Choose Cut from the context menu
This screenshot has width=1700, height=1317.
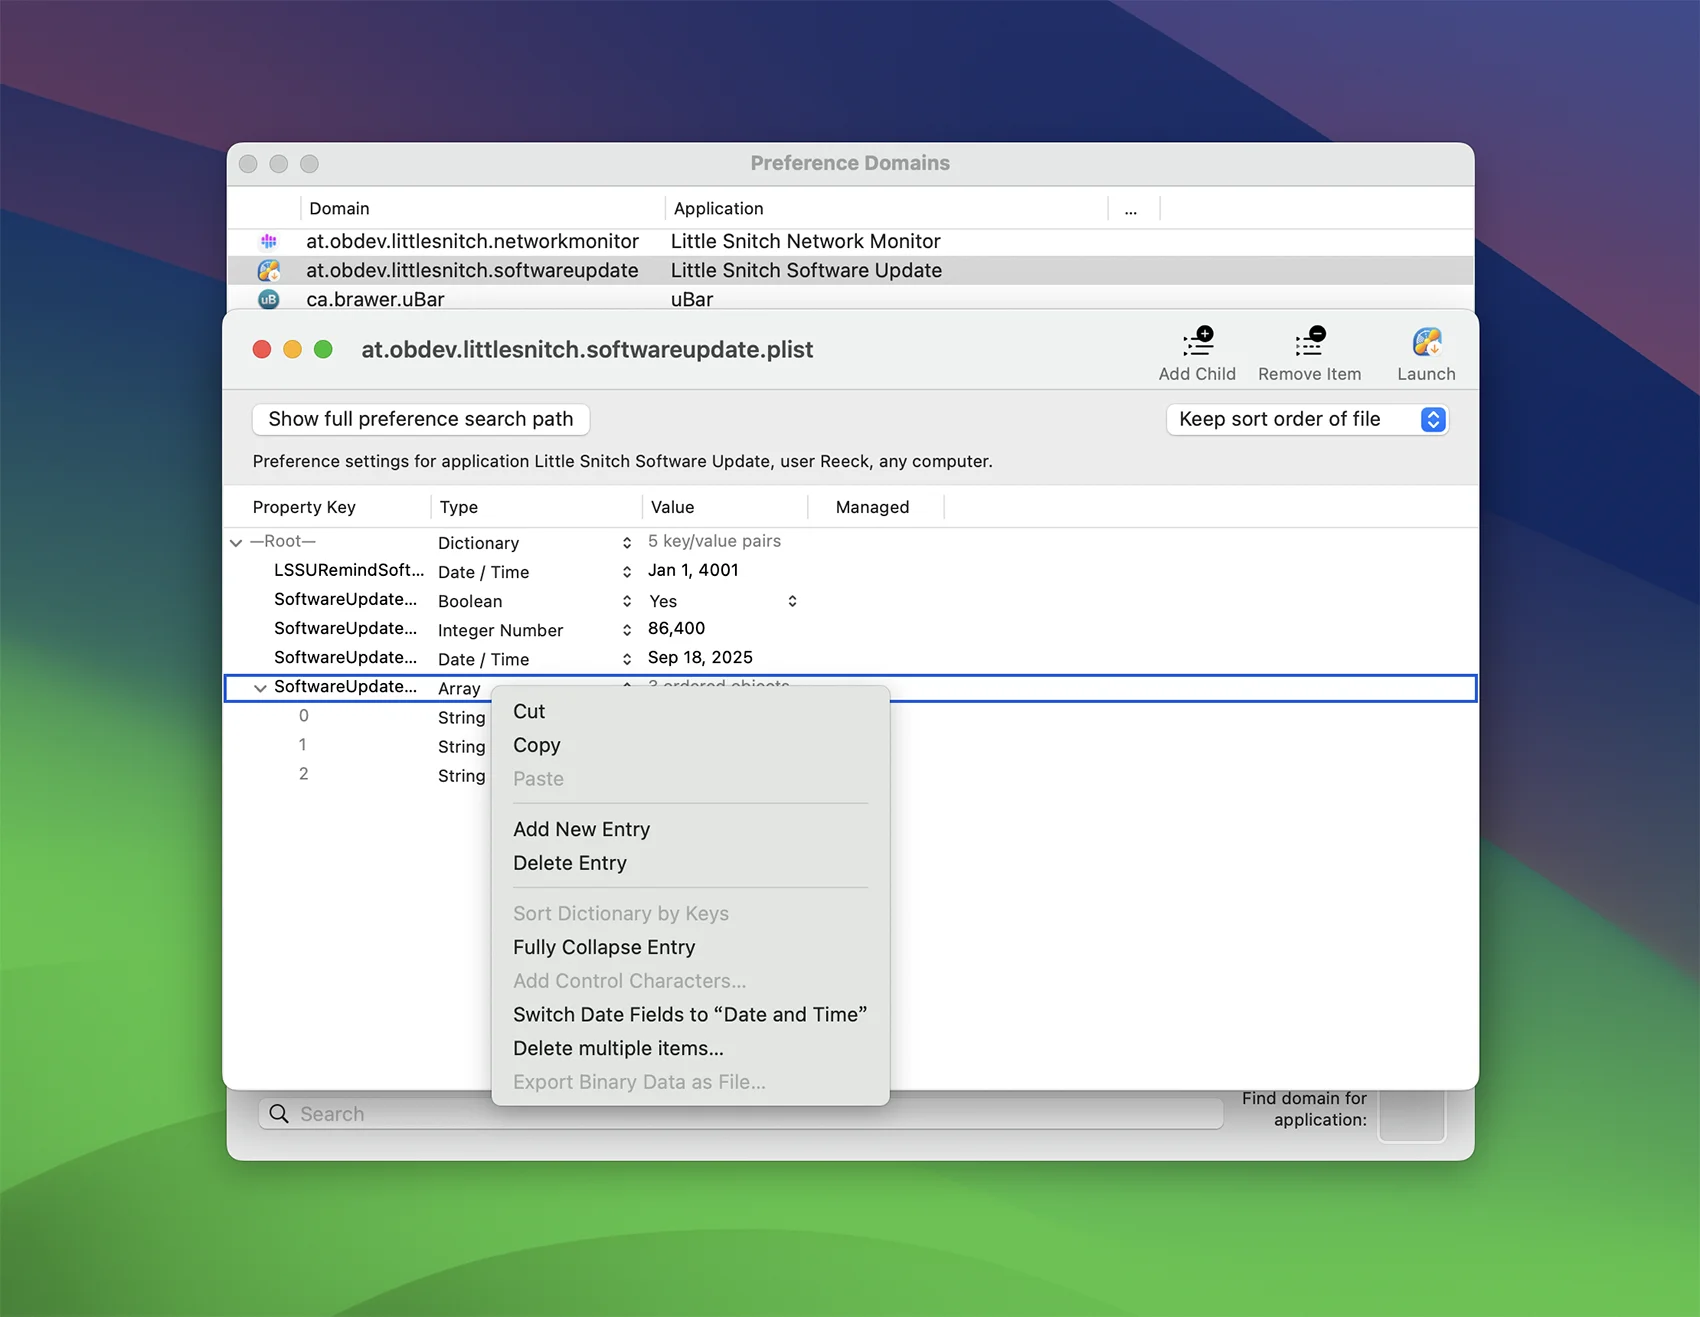coord(690,711)
